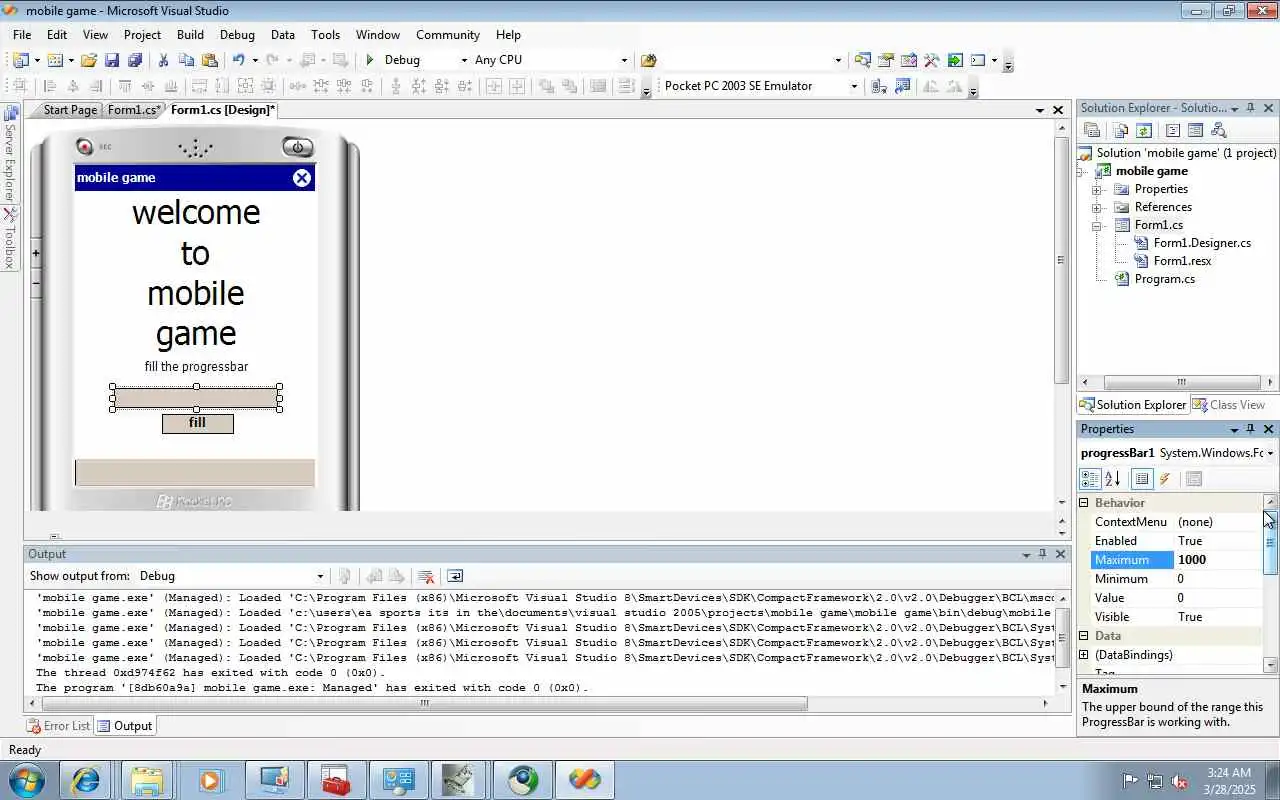The width and height of the screenshot is (1280, 800).
Task: Open Pocket PC 2003 SE Emulator dropdown
Action: coord(854,86)
